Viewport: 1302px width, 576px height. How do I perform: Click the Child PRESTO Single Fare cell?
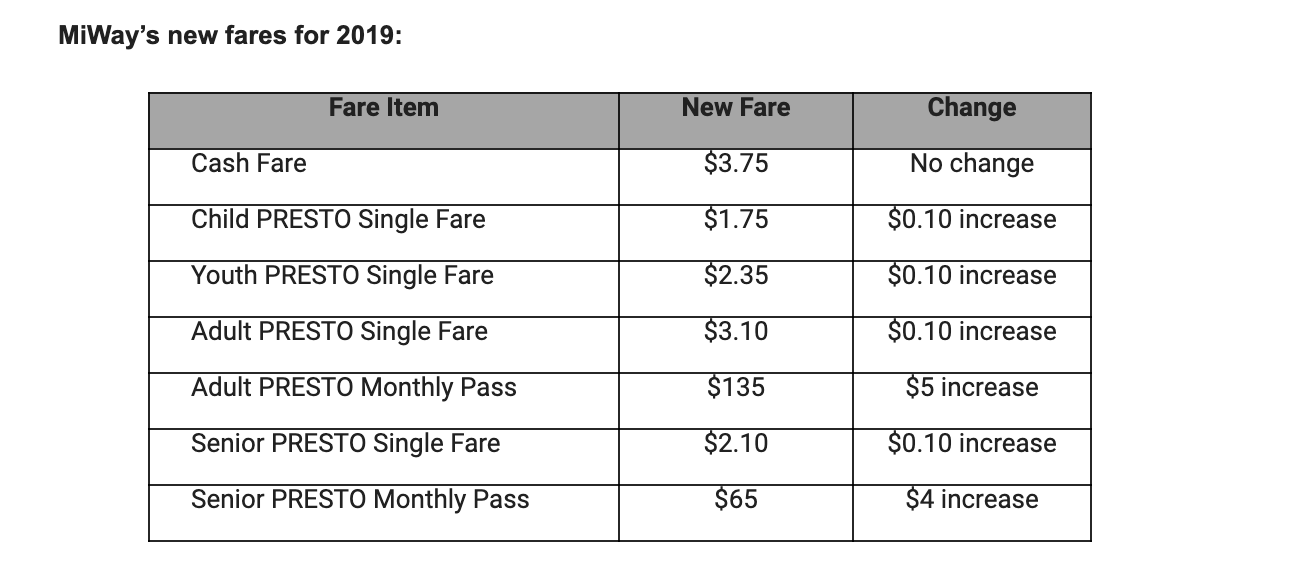338,220
